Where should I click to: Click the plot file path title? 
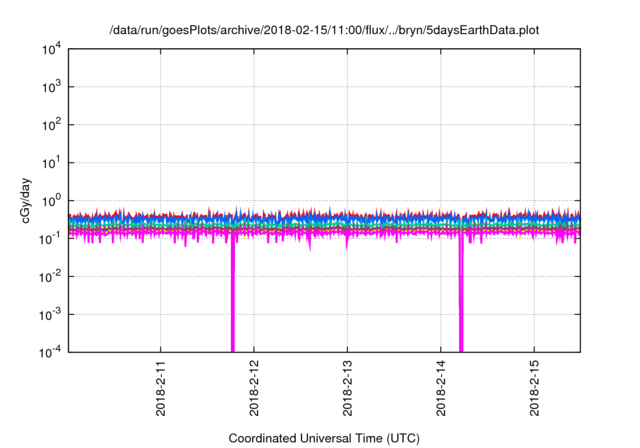[x=324, y=30]
